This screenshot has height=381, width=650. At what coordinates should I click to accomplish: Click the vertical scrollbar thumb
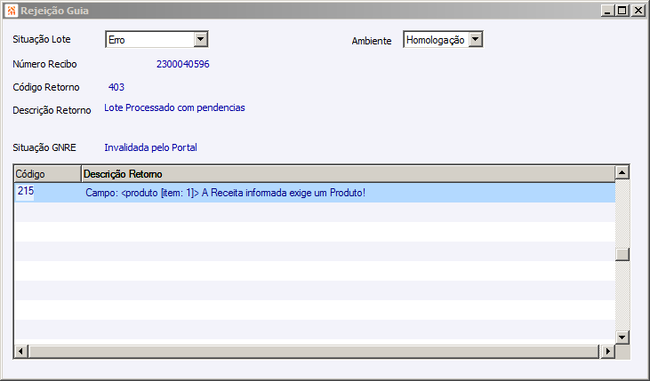(622, 254)
